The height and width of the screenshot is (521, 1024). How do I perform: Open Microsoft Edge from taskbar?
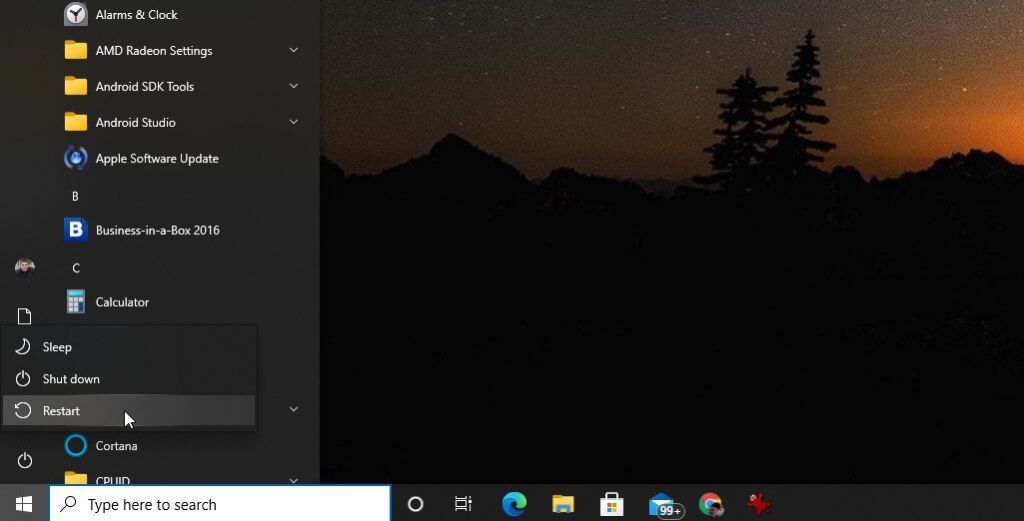(x=514, y=504)
